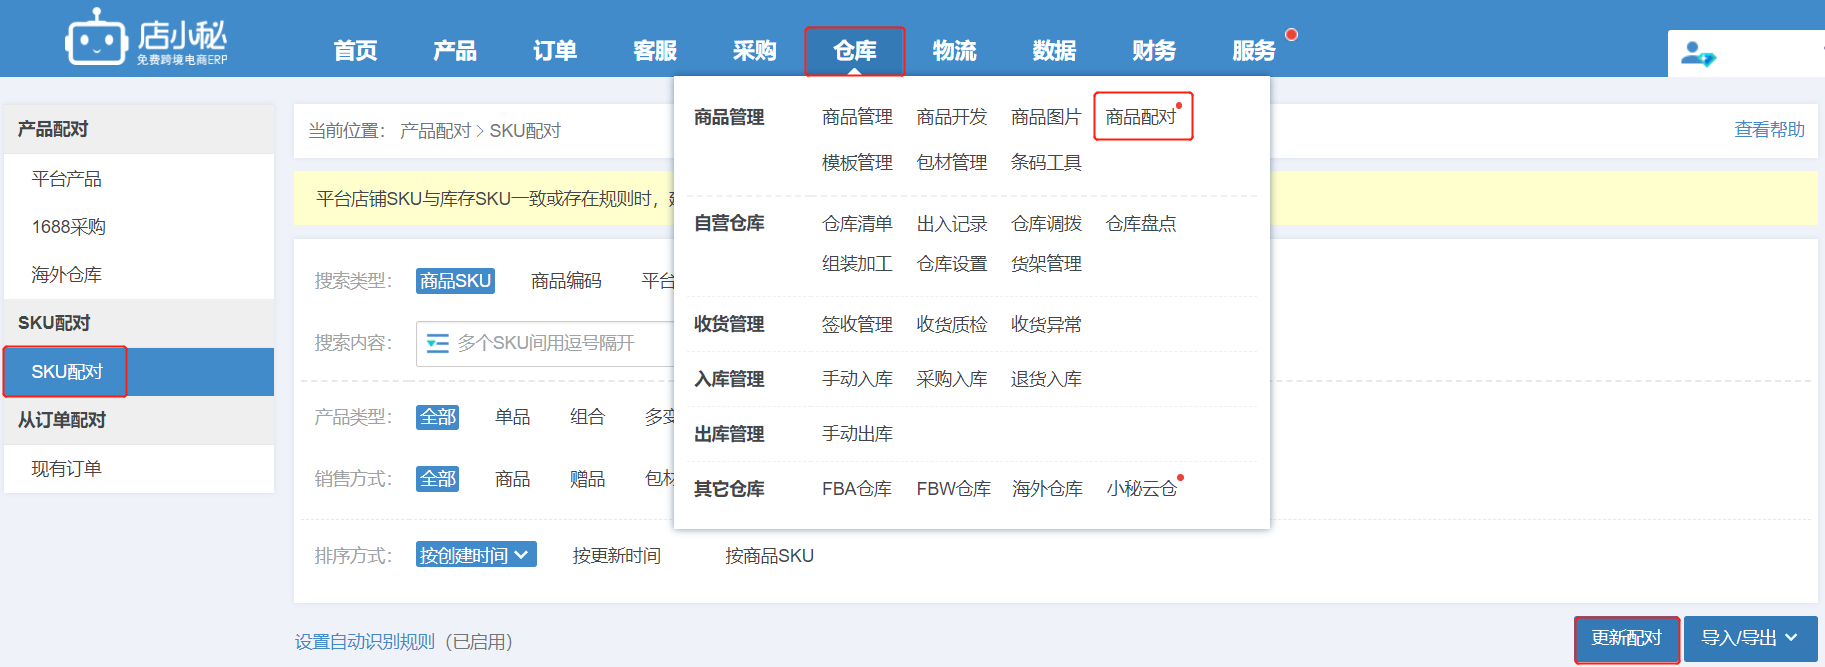Open 货架管理 from dropdown
The width and height of the screenshot is (1825, 667).
pyautogui.click(x=1046, y=264)
